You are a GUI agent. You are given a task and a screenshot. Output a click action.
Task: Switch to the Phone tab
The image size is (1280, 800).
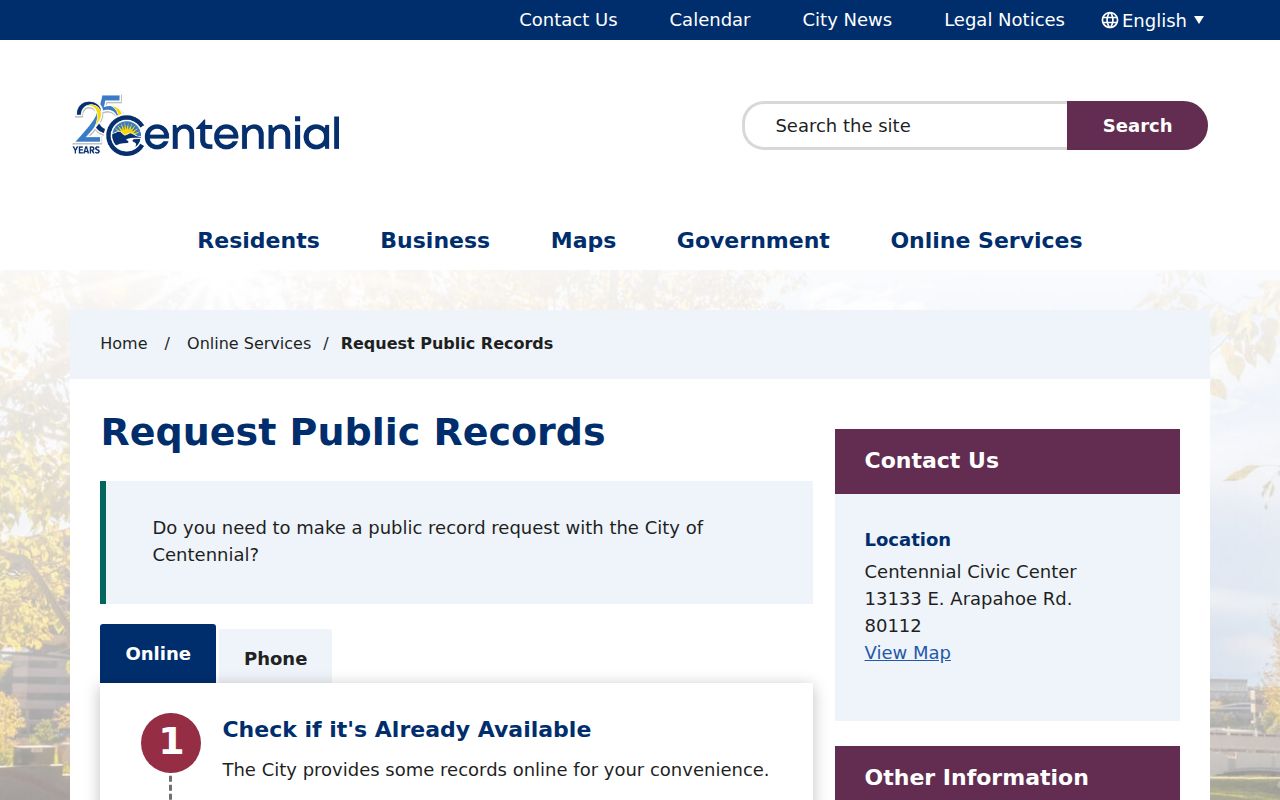276,658
